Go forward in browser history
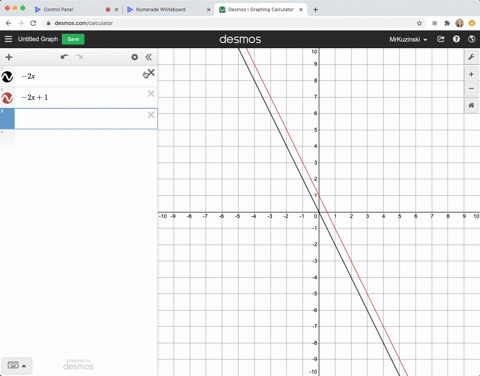Image resolution: width=480 pixels, height=376 pixels. click(x=21, y=23)
